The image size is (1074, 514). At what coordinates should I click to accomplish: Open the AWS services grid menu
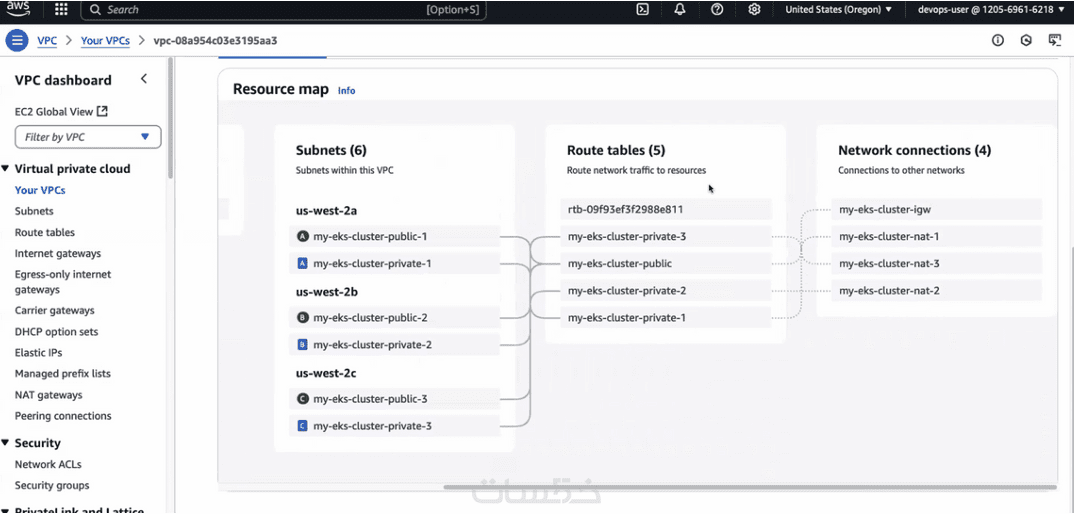coord(61,10)
